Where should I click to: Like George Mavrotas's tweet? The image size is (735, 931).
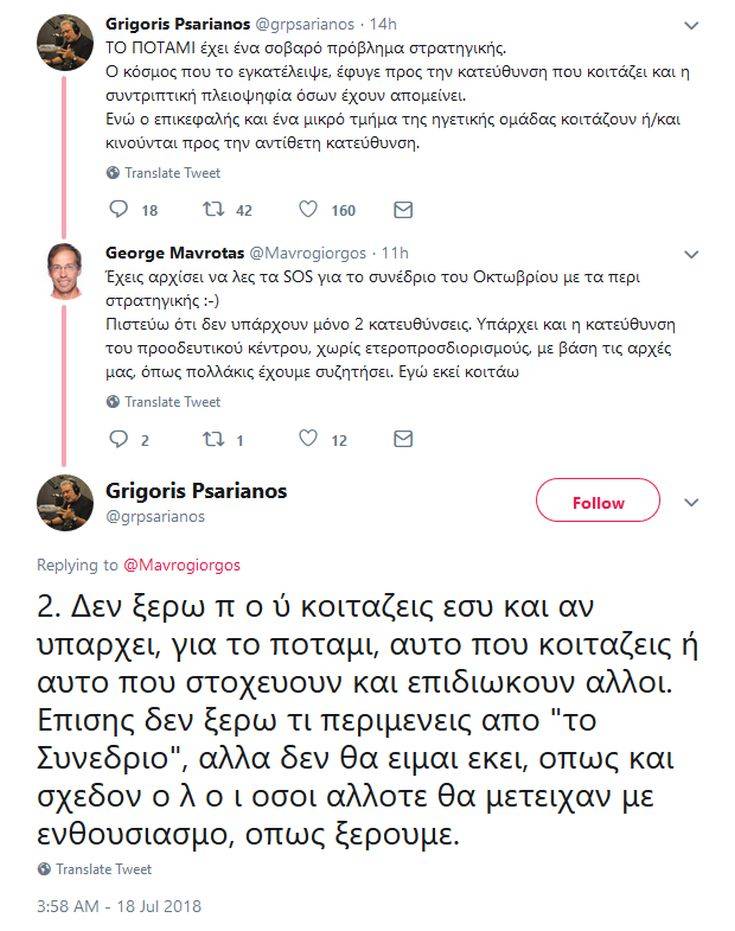[309, 439]
